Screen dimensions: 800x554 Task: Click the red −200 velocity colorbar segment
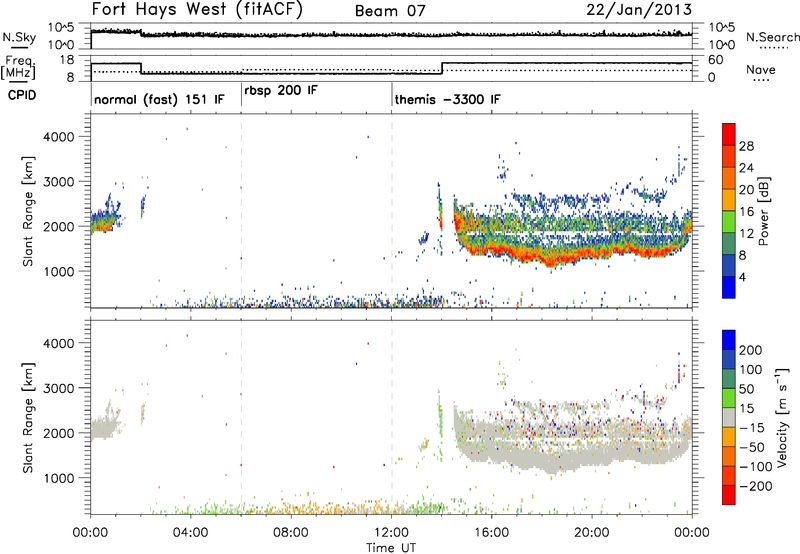tap(729, 495)
